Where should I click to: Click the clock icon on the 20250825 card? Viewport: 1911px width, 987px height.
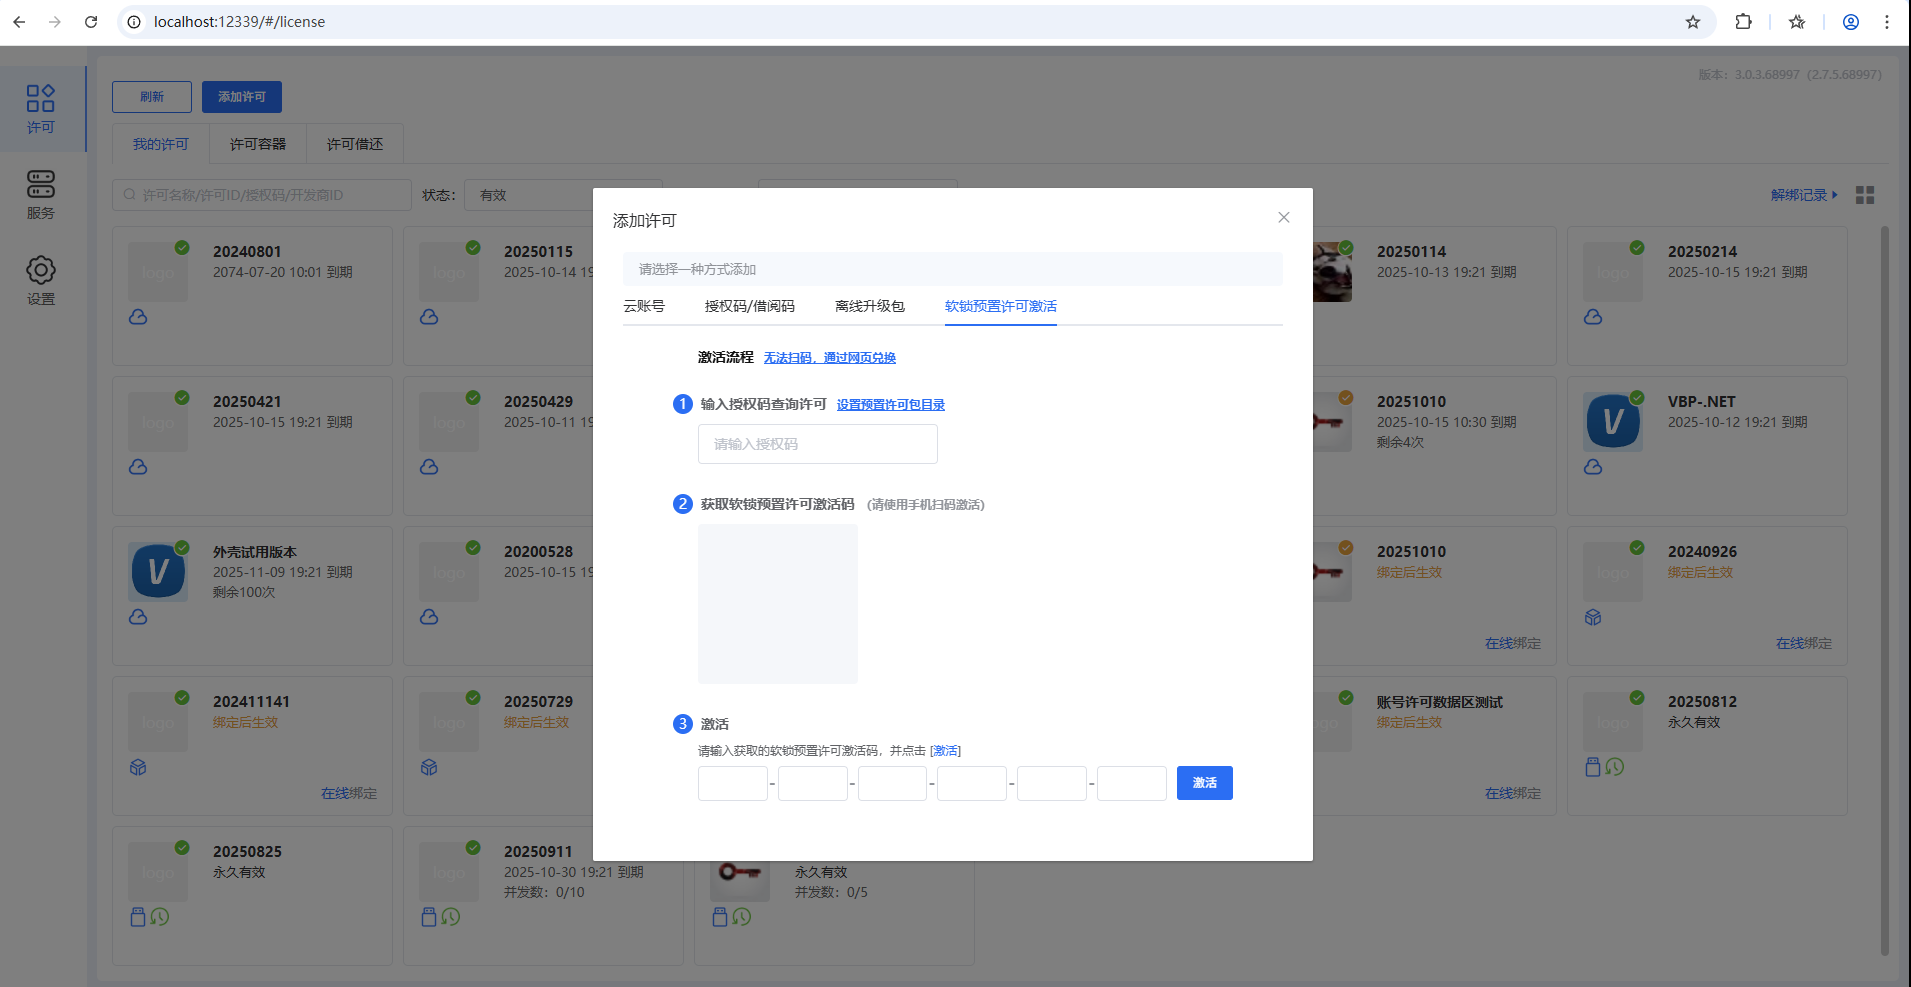pyautogui.click(x=160, y=917)
